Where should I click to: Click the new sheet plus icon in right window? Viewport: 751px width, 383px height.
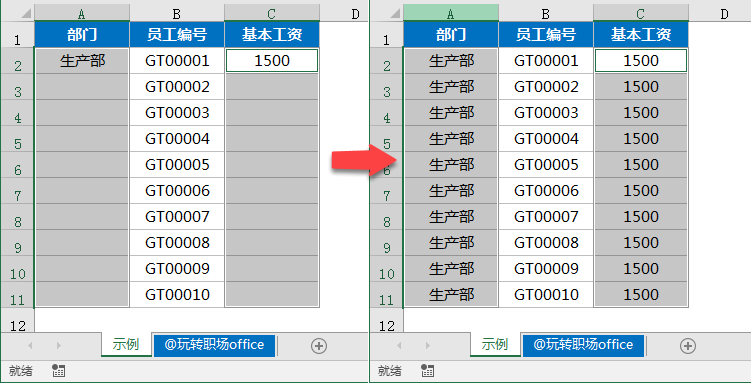tap(688, 346)
